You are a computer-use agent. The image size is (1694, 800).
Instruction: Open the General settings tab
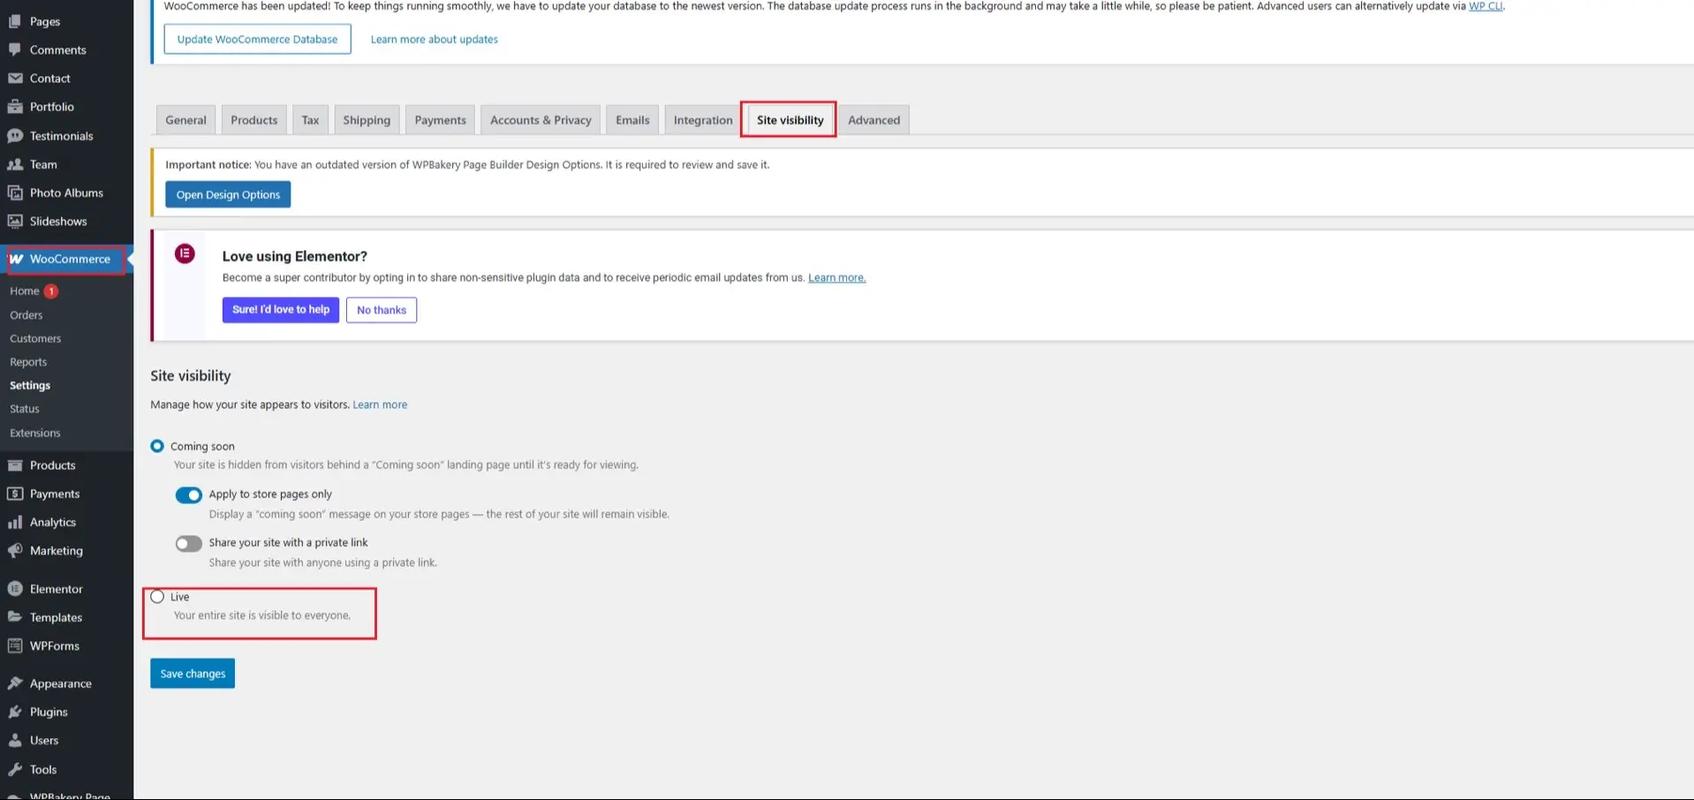(186, 120)
